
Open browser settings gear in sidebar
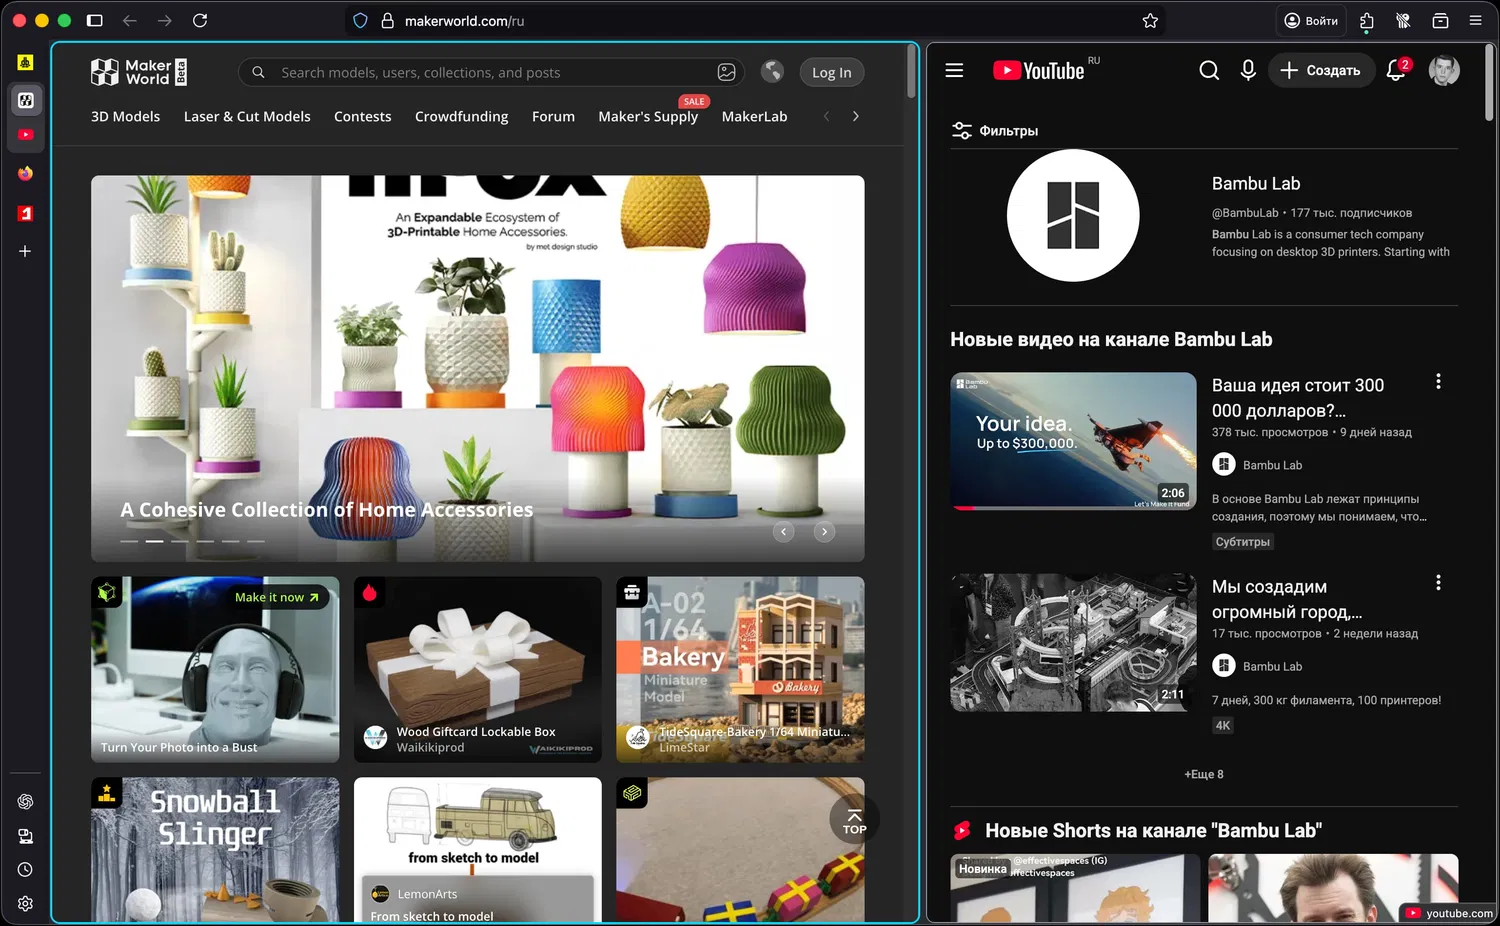click(26, 904)
